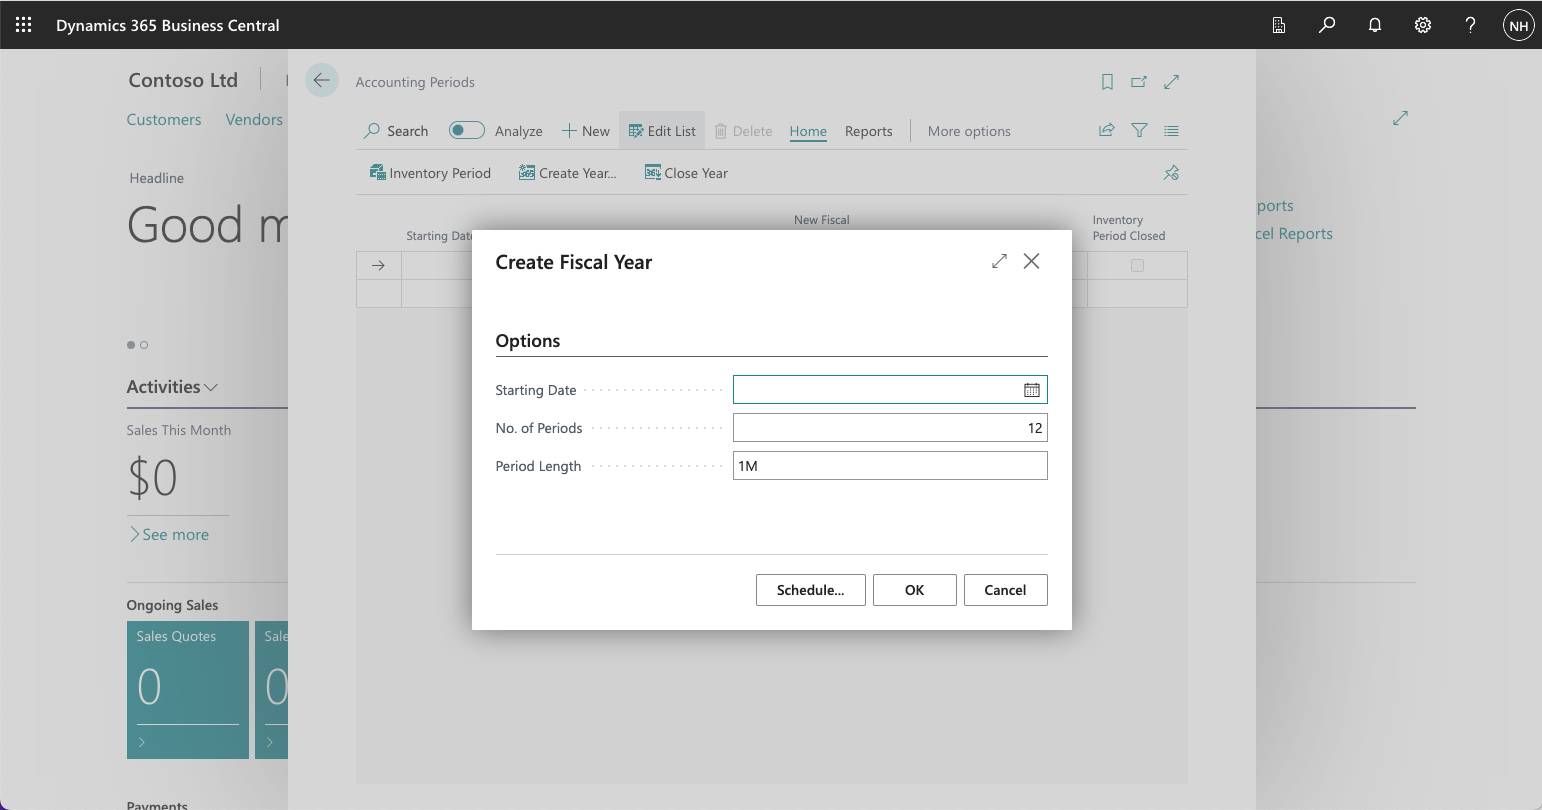Click the filter funnel icon
Image resolution: width=1542 pixels, height=810 pixels.
[1139, 130]
